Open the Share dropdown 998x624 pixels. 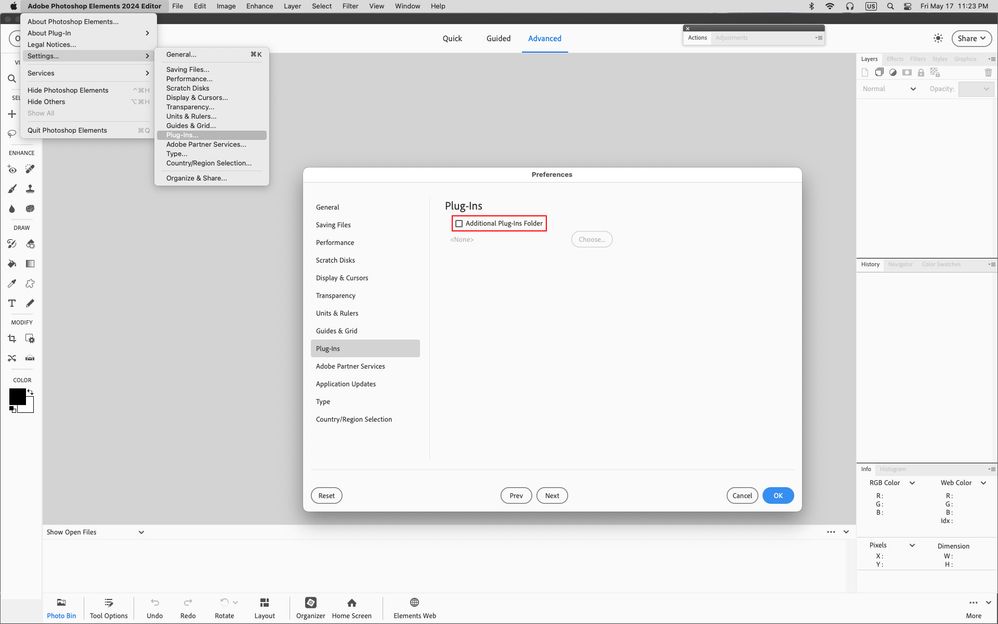click(x=972, y=38)
